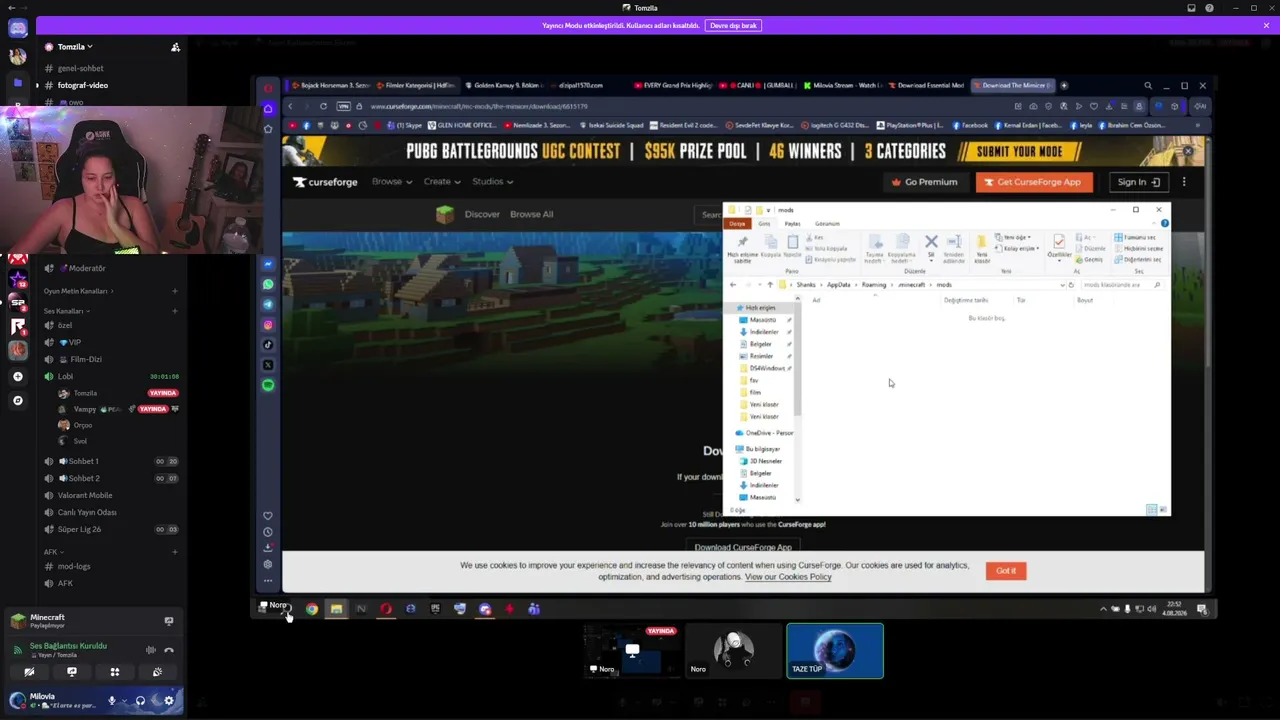
Task: Open OneDrive in Explorer navigation pane
Action: (x=766, y=433)
